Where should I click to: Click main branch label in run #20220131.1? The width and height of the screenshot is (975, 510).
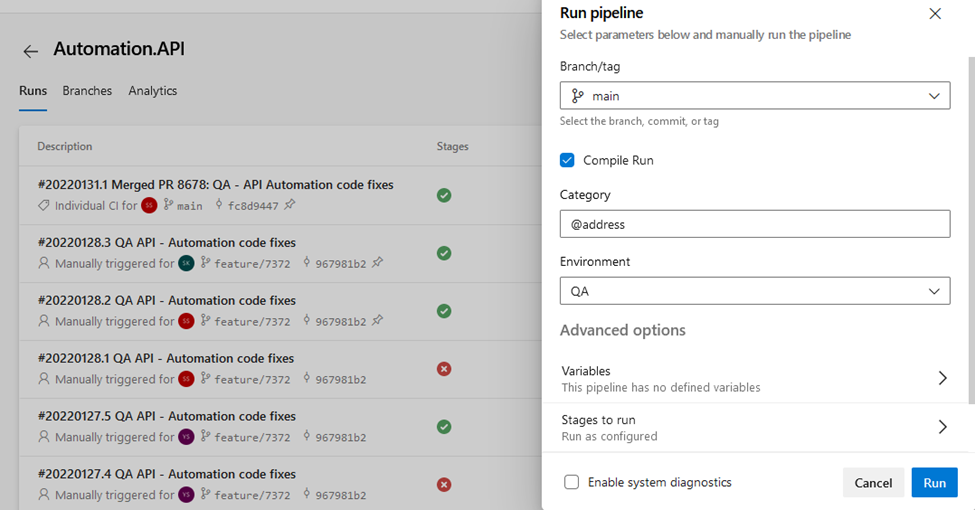[190, 206]
